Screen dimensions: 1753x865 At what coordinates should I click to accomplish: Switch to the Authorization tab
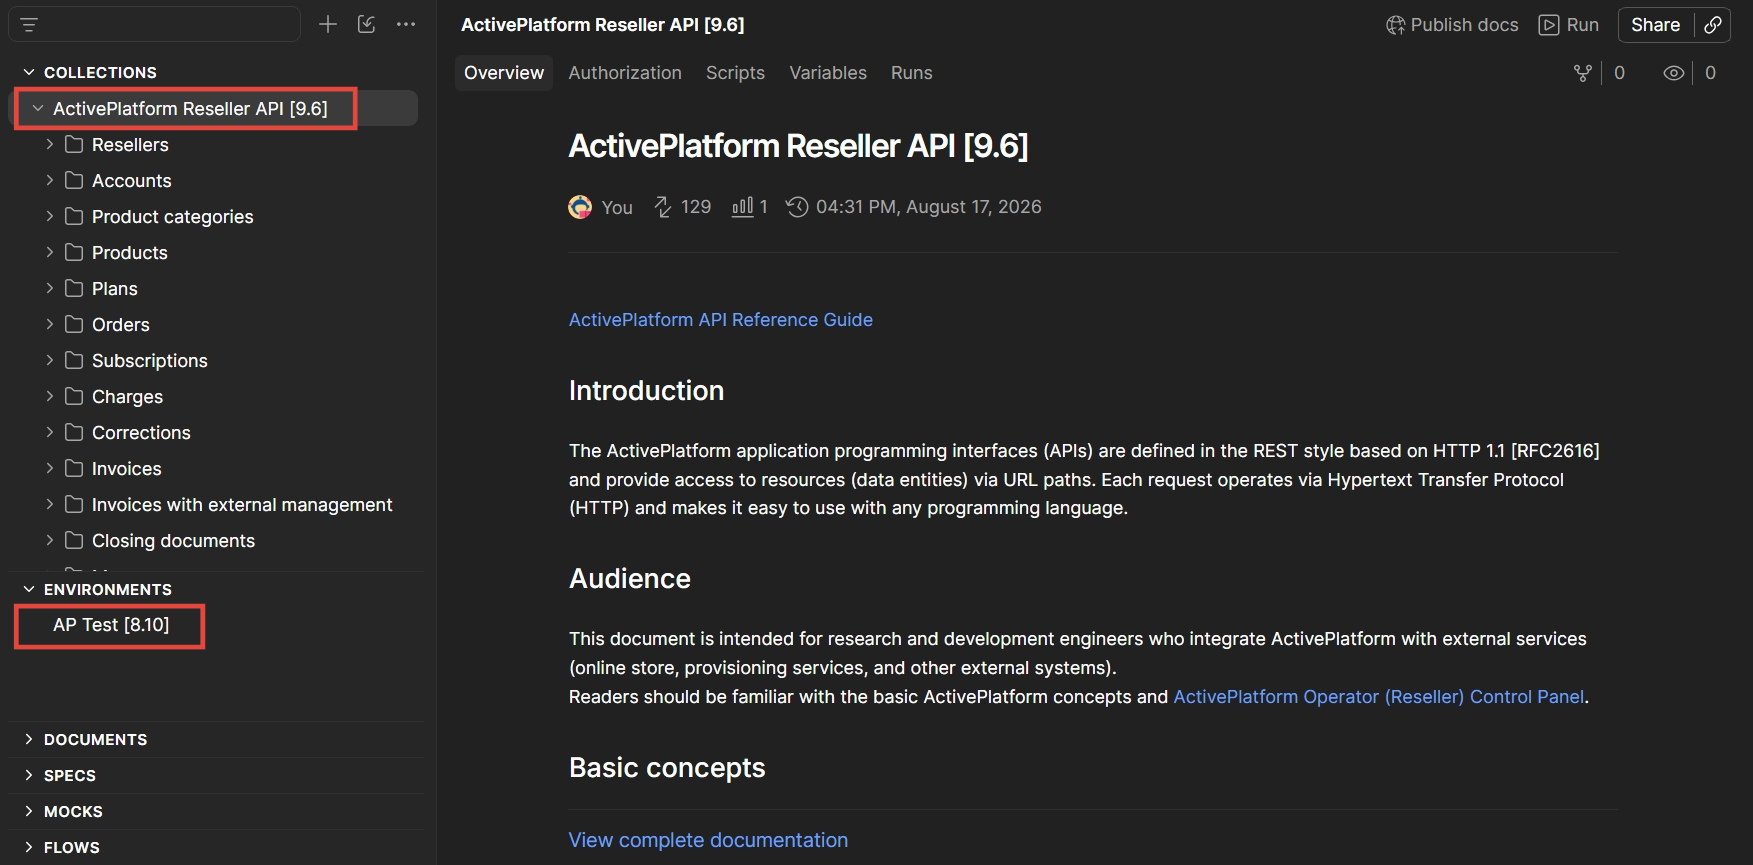625,73
